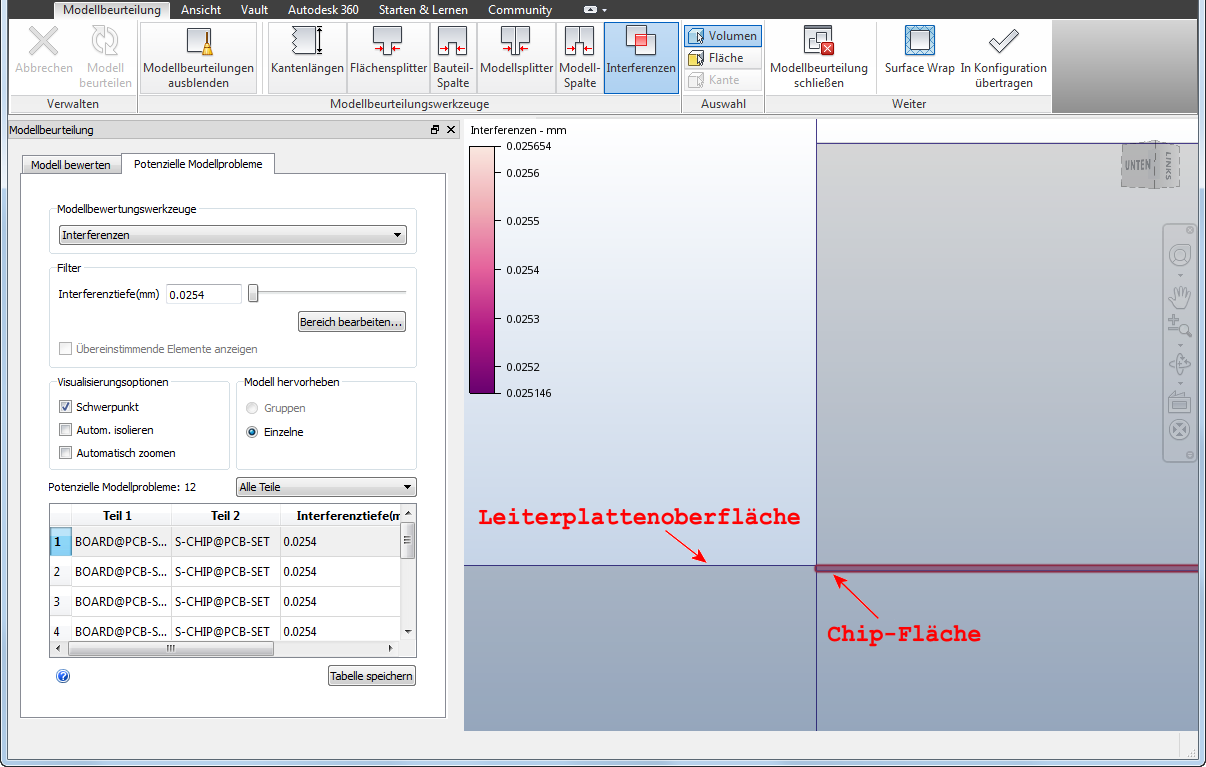Click the Interferenztiefe slider handle
The height and width of the screenshot is (767, 1206).
(254, 293)
